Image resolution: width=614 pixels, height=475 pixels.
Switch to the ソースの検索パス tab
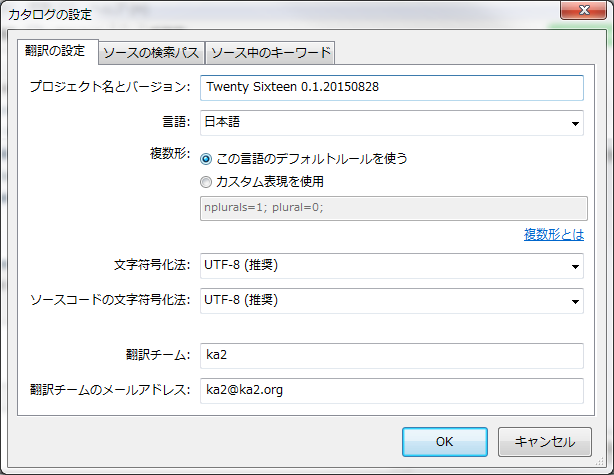(152, 53)
